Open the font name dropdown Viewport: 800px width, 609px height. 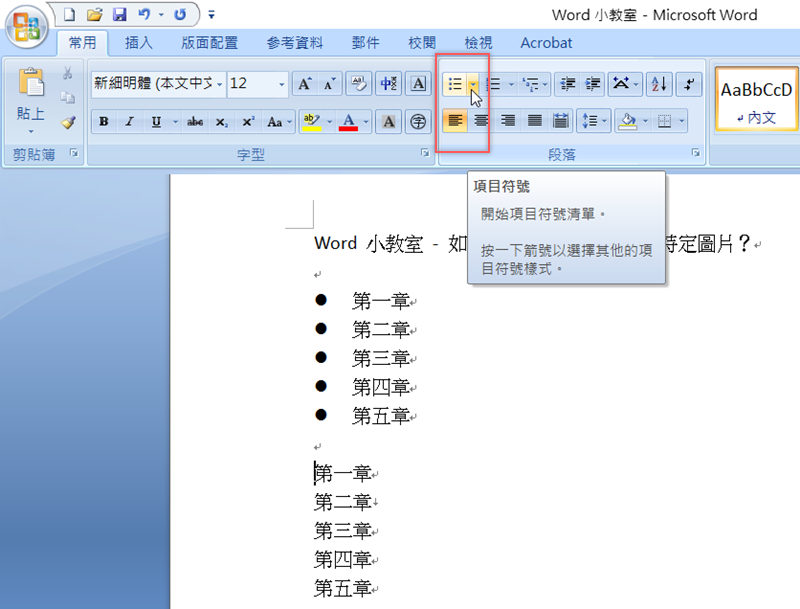pyautogui.click(x=219, y=84)
